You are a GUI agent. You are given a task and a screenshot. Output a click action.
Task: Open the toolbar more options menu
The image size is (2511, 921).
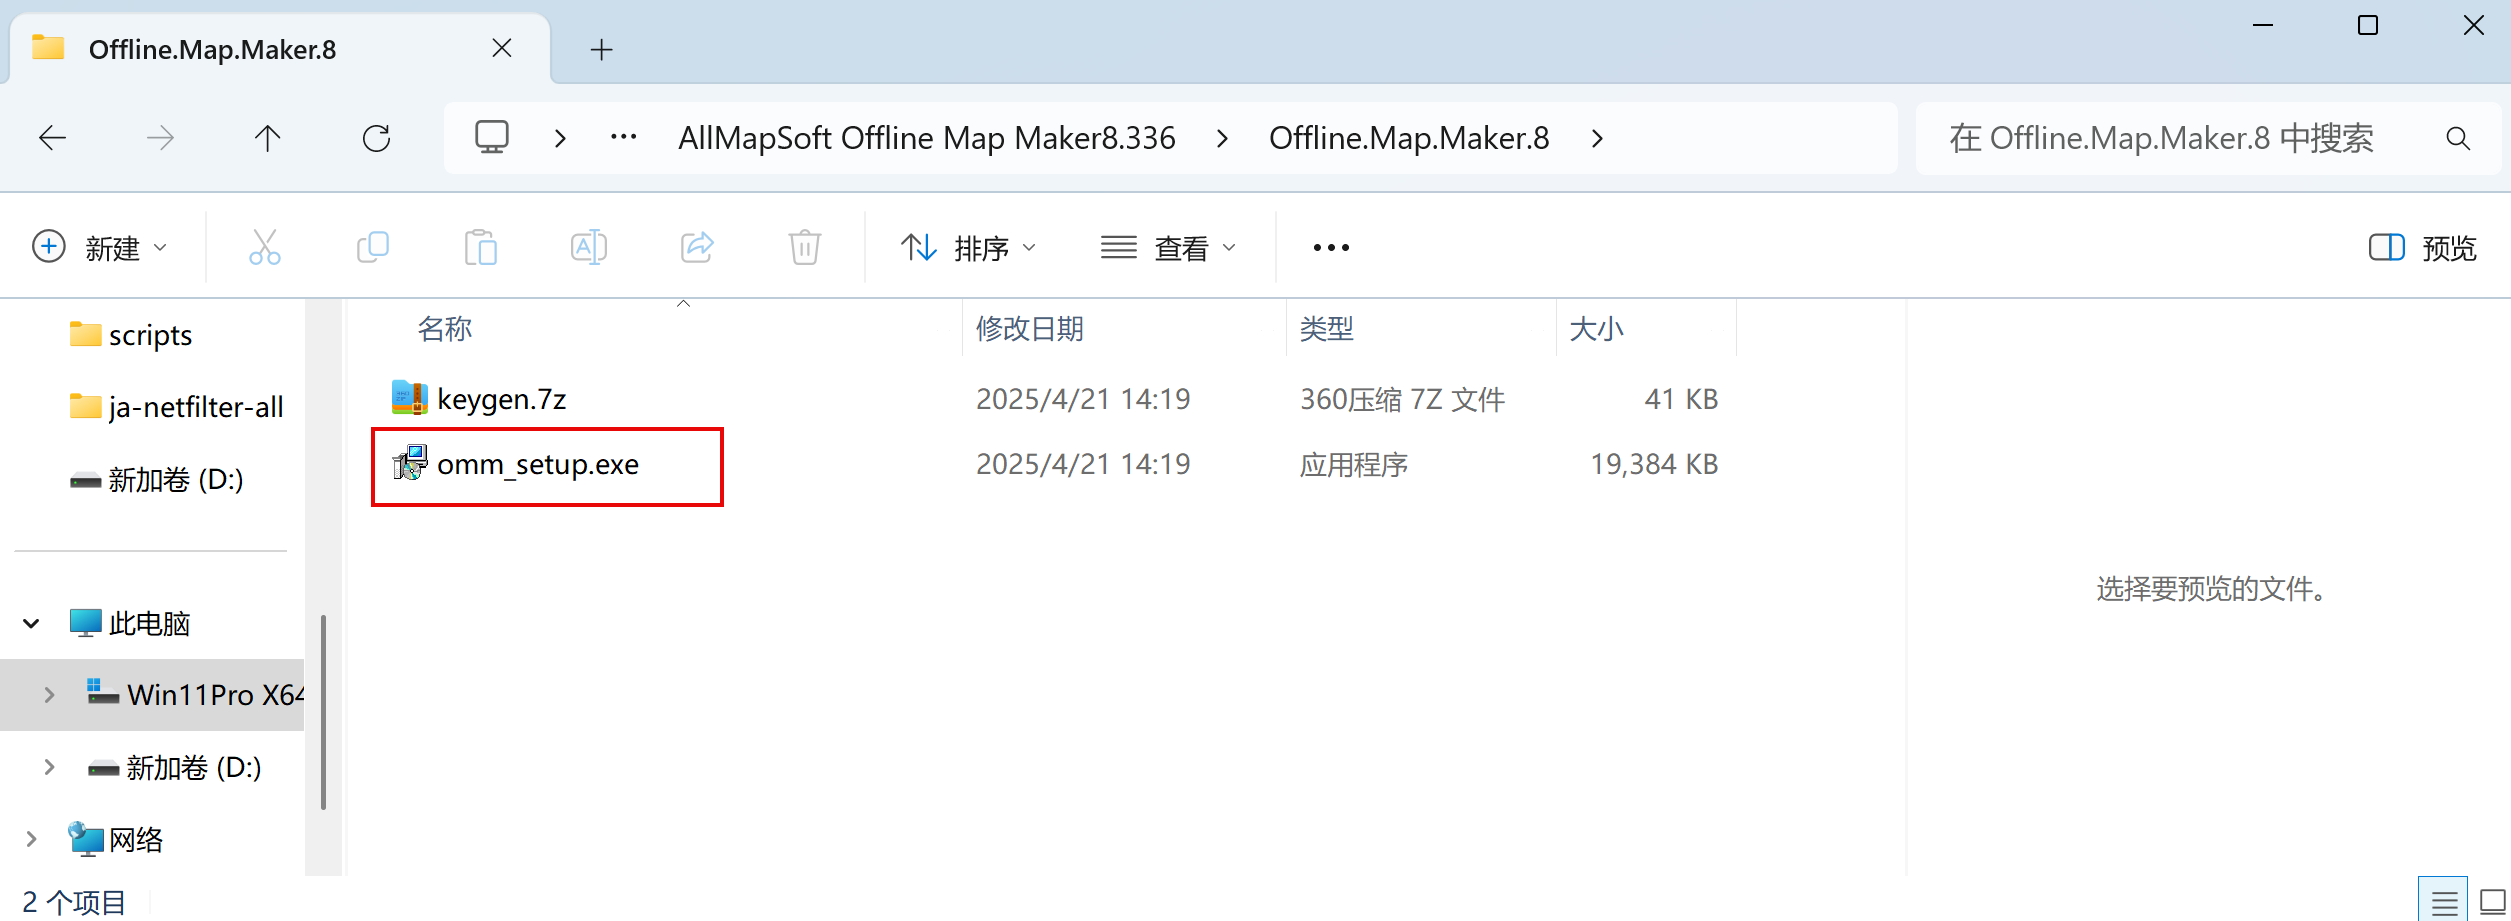pos(1331,247)
